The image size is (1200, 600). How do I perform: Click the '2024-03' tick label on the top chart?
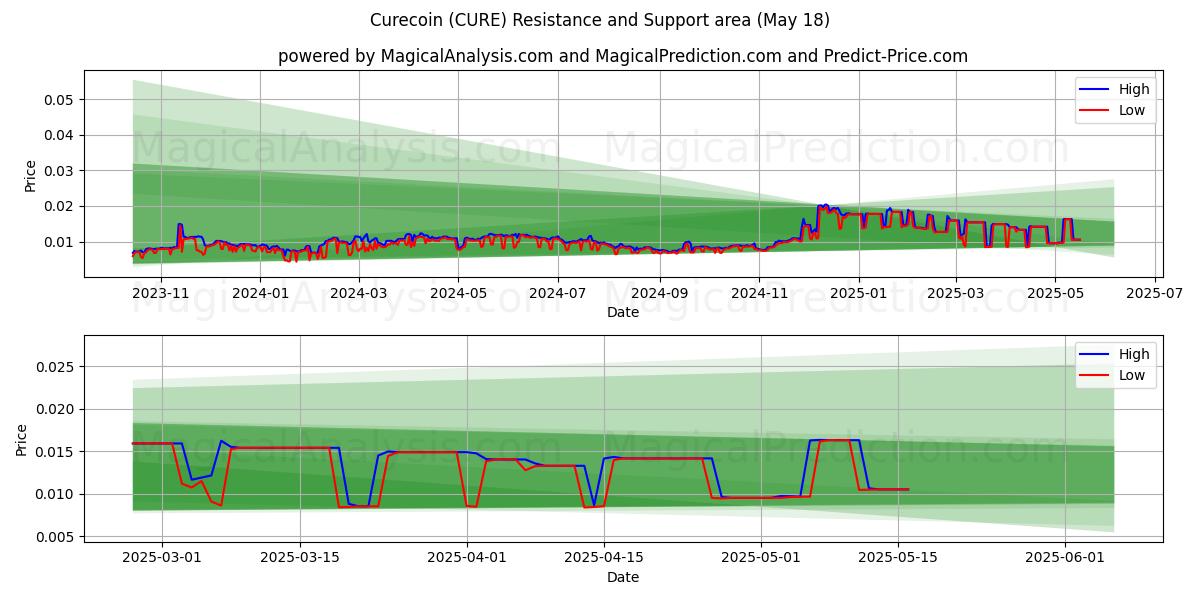358,293
